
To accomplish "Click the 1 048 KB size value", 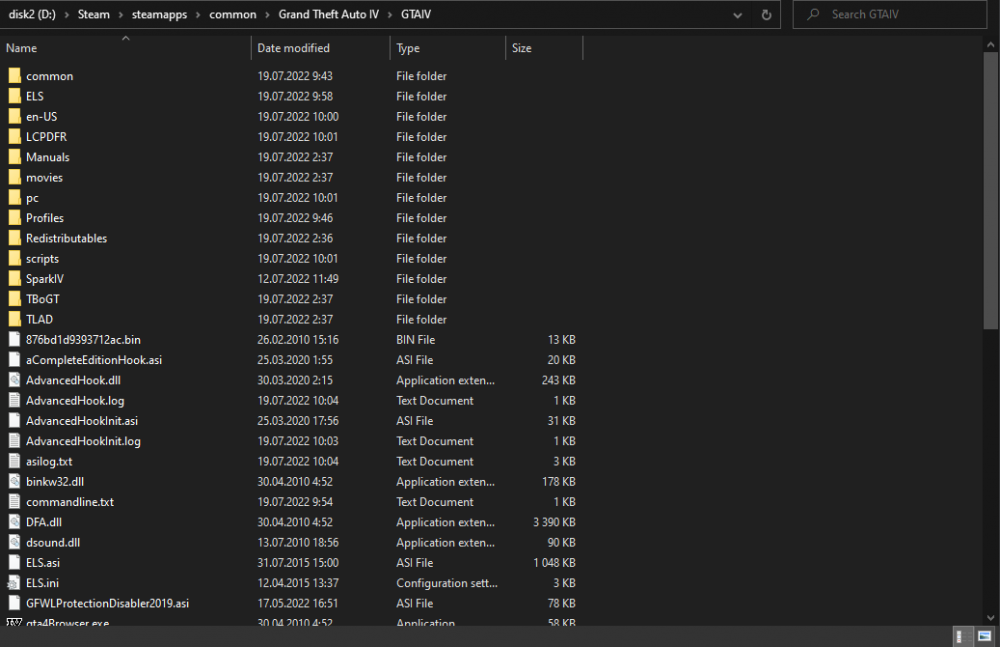I will (554, 563).
